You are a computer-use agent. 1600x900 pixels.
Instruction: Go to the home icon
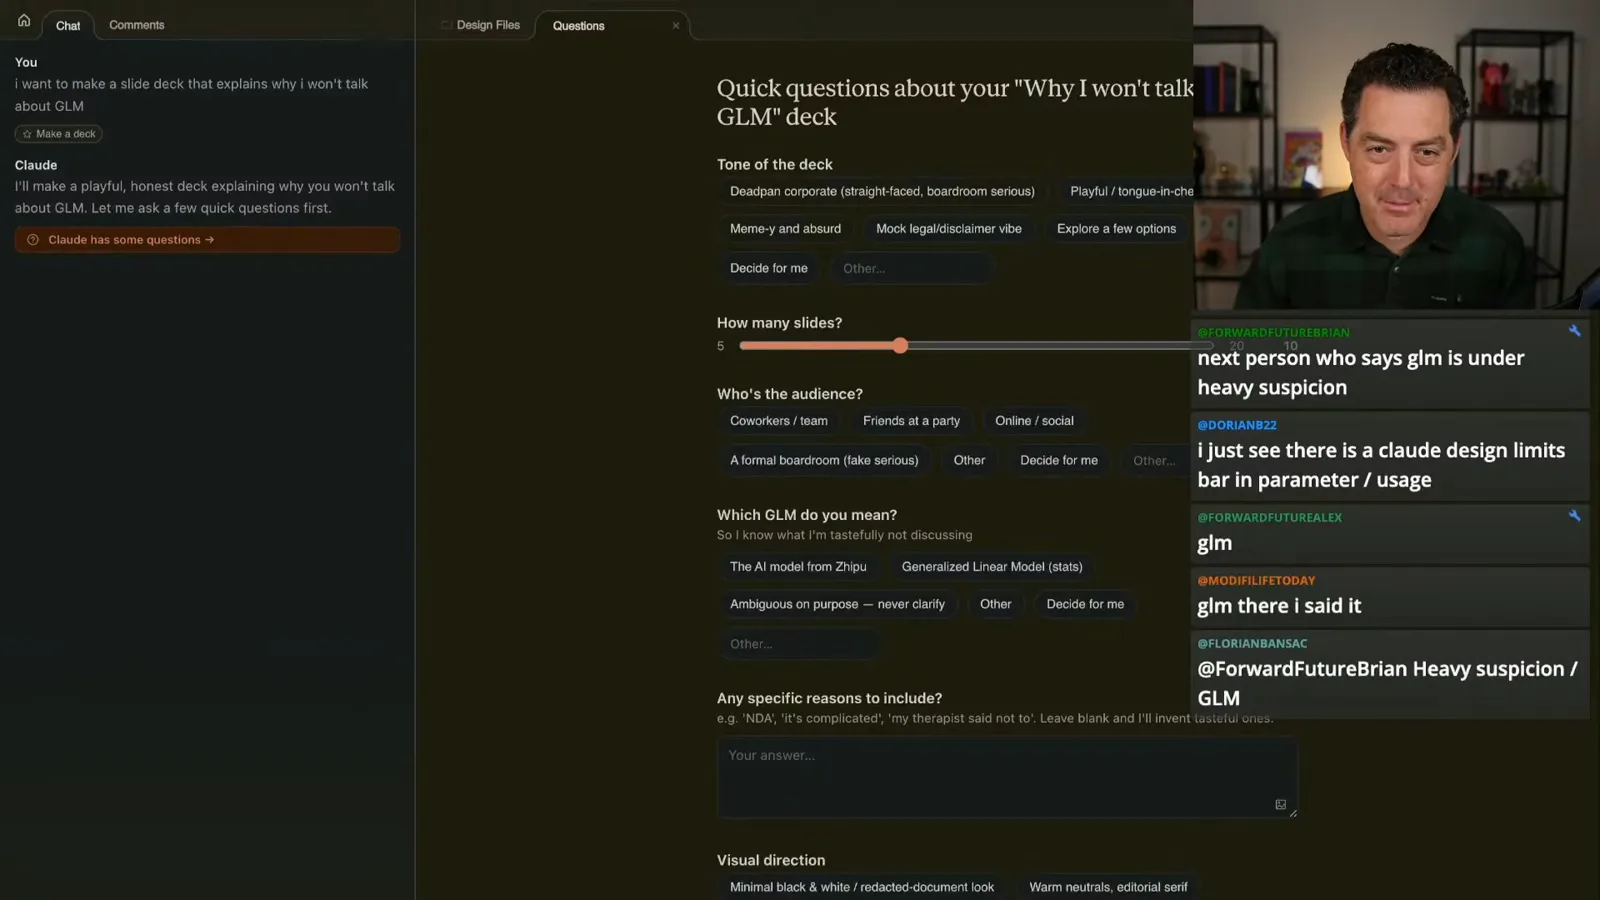point(24,21)
